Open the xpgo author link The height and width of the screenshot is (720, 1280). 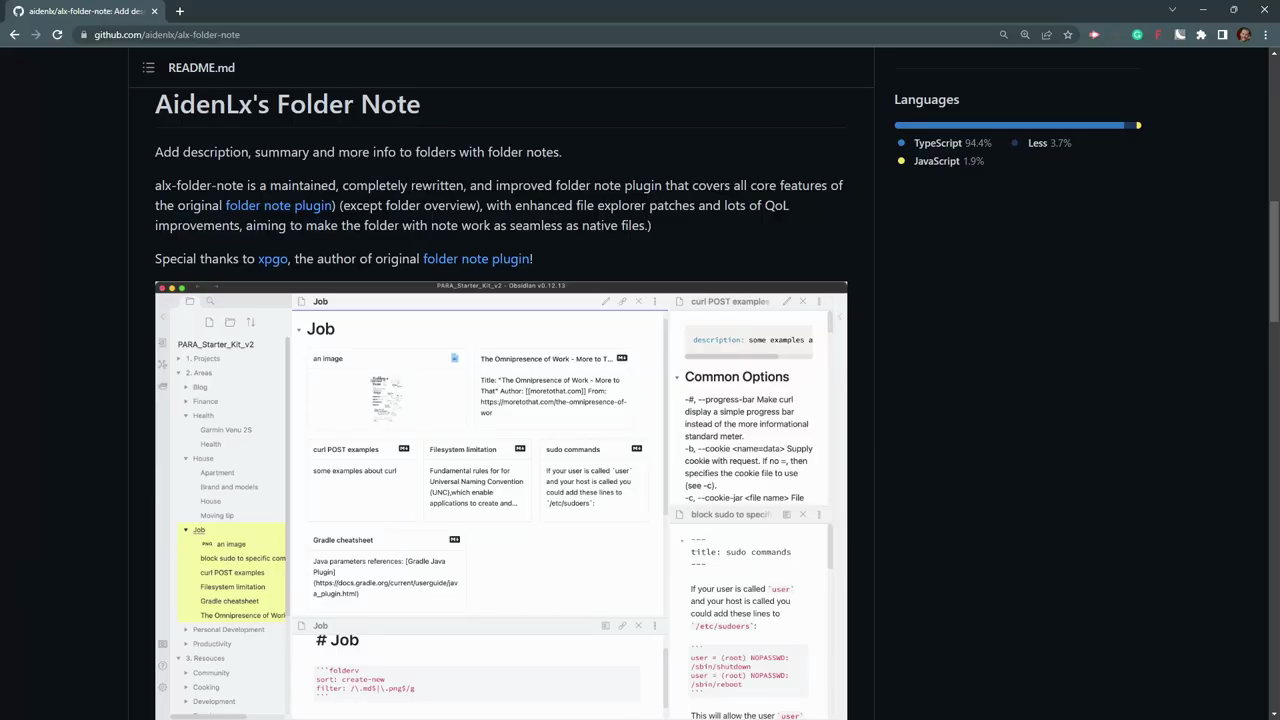(x=273, y=259)
